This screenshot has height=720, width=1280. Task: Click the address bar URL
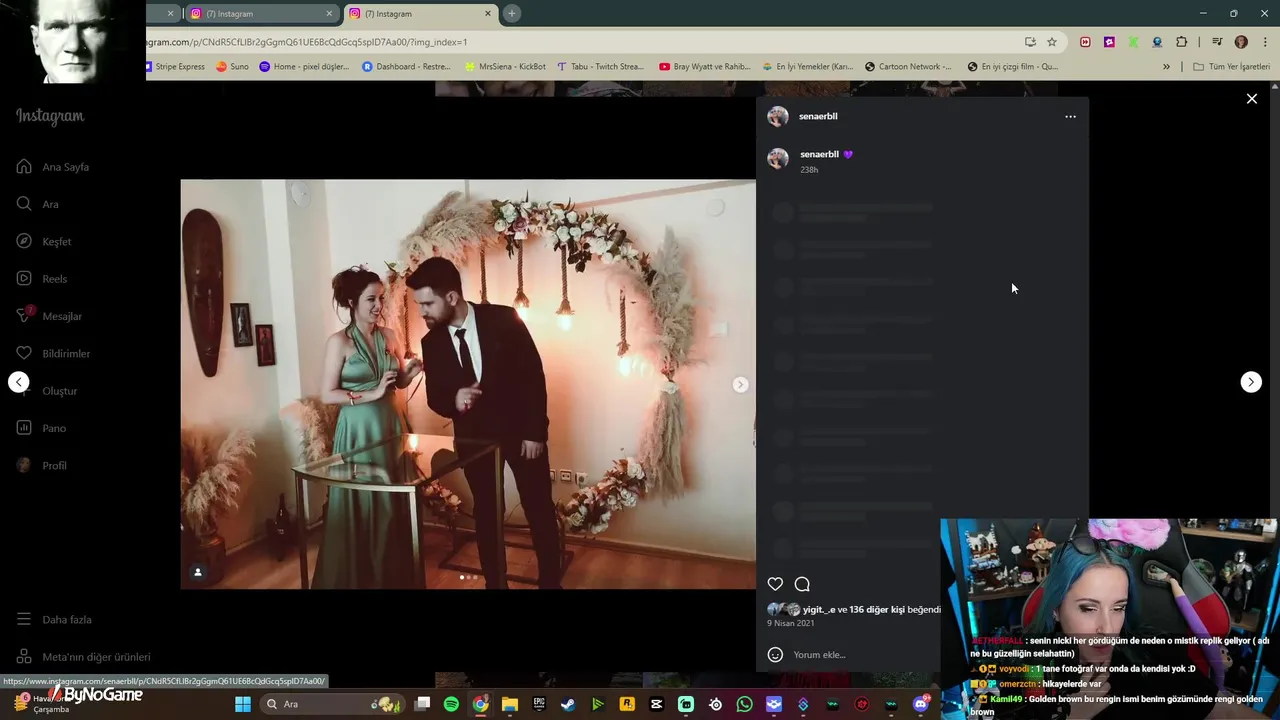point(308,42)
